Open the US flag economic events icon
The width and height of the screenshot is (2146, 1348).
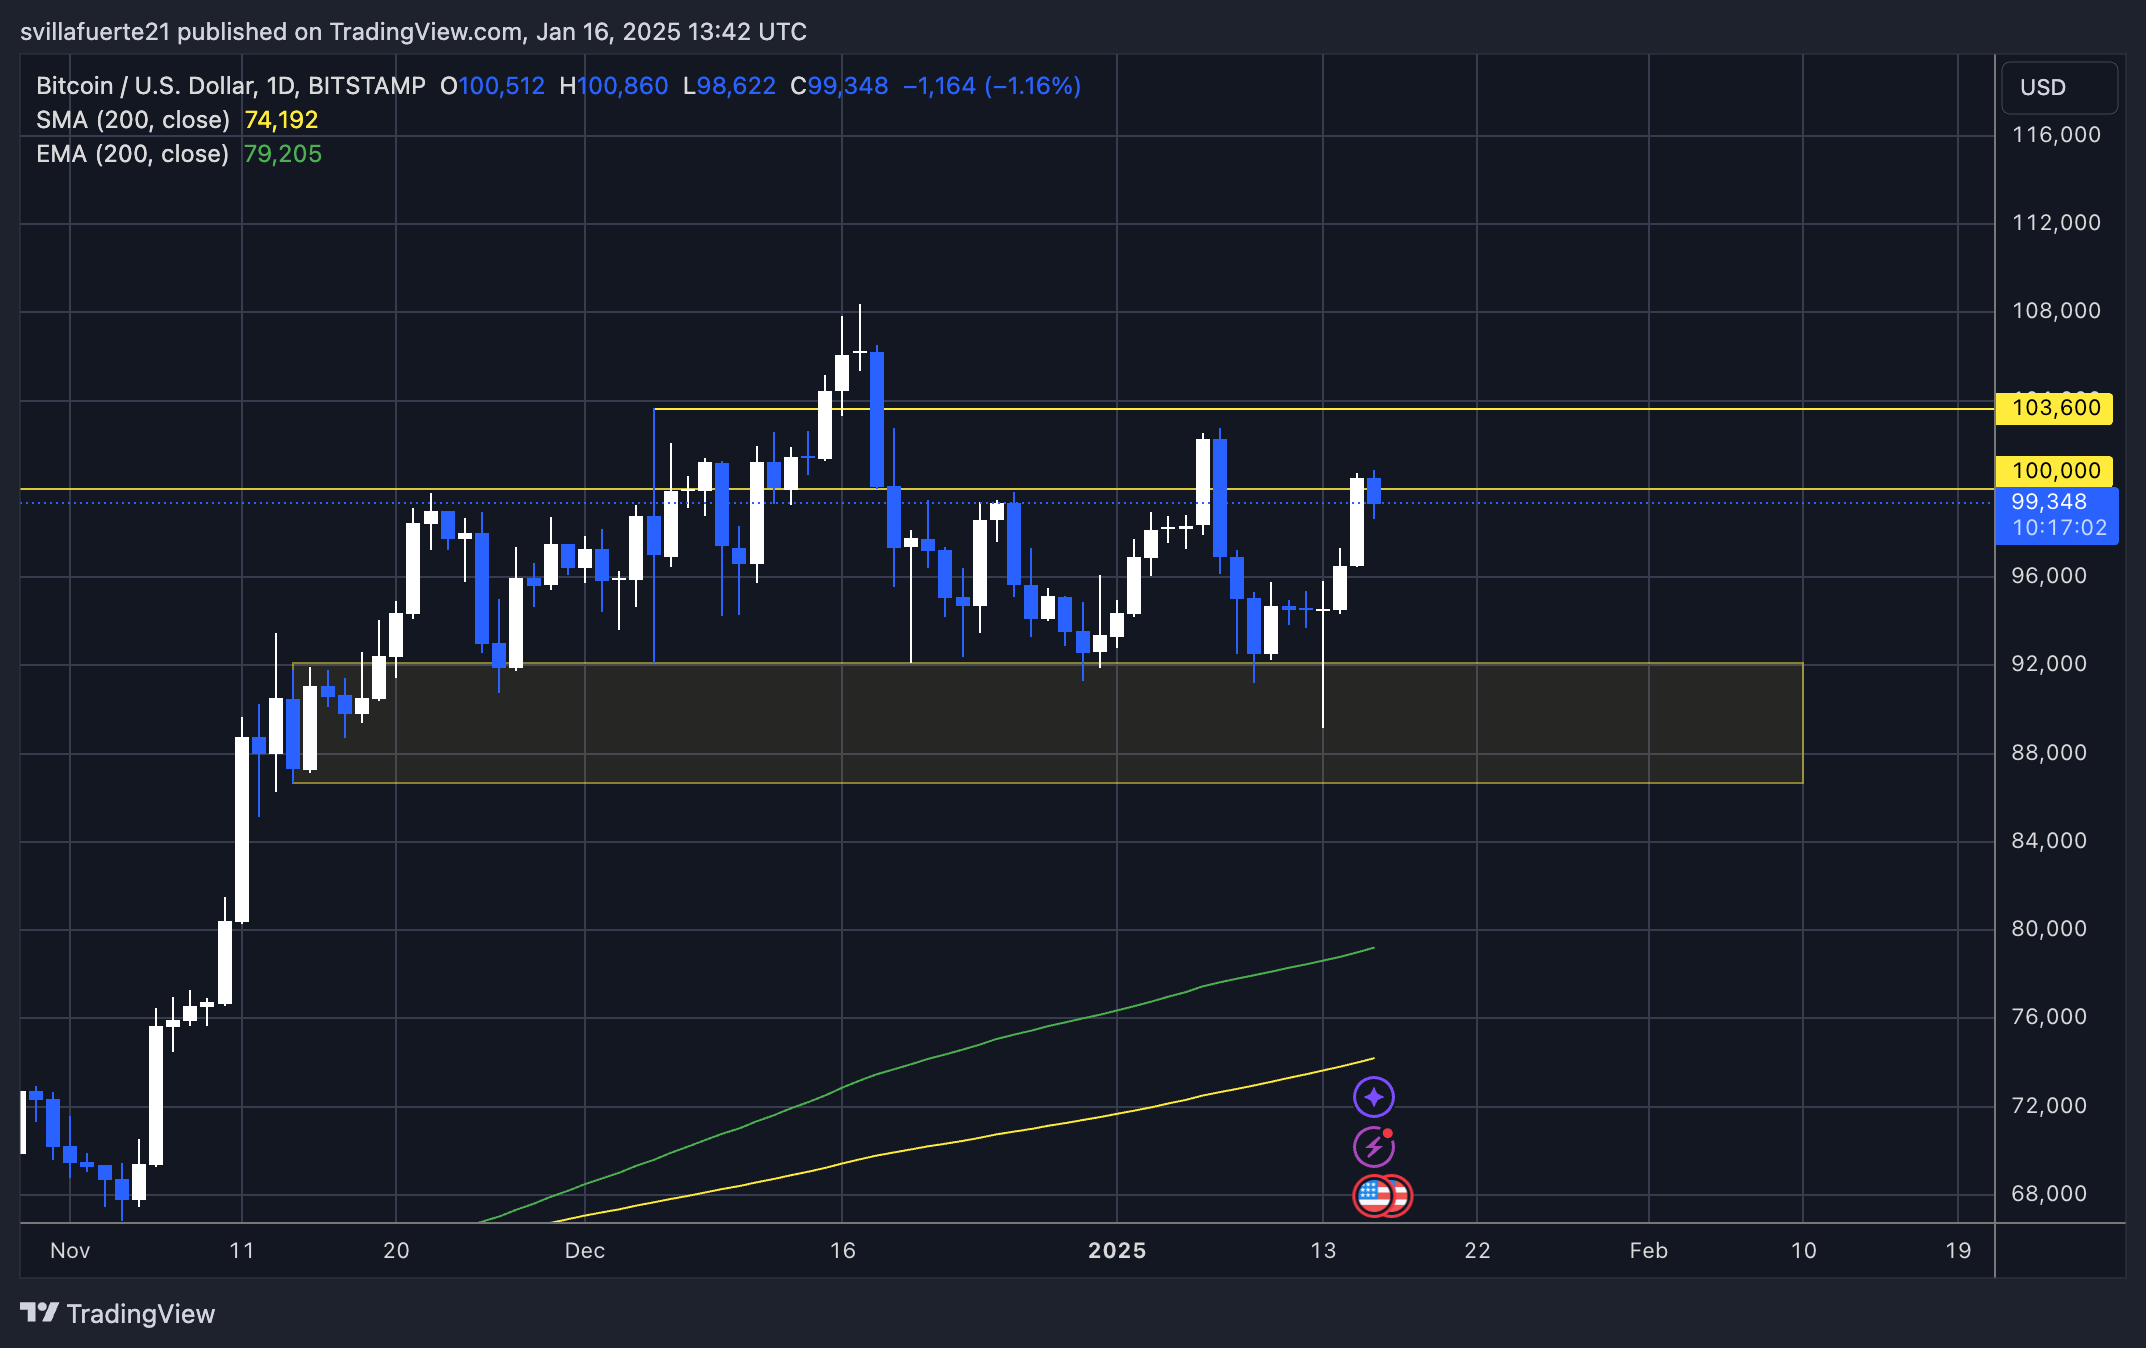(1374, 1194)
